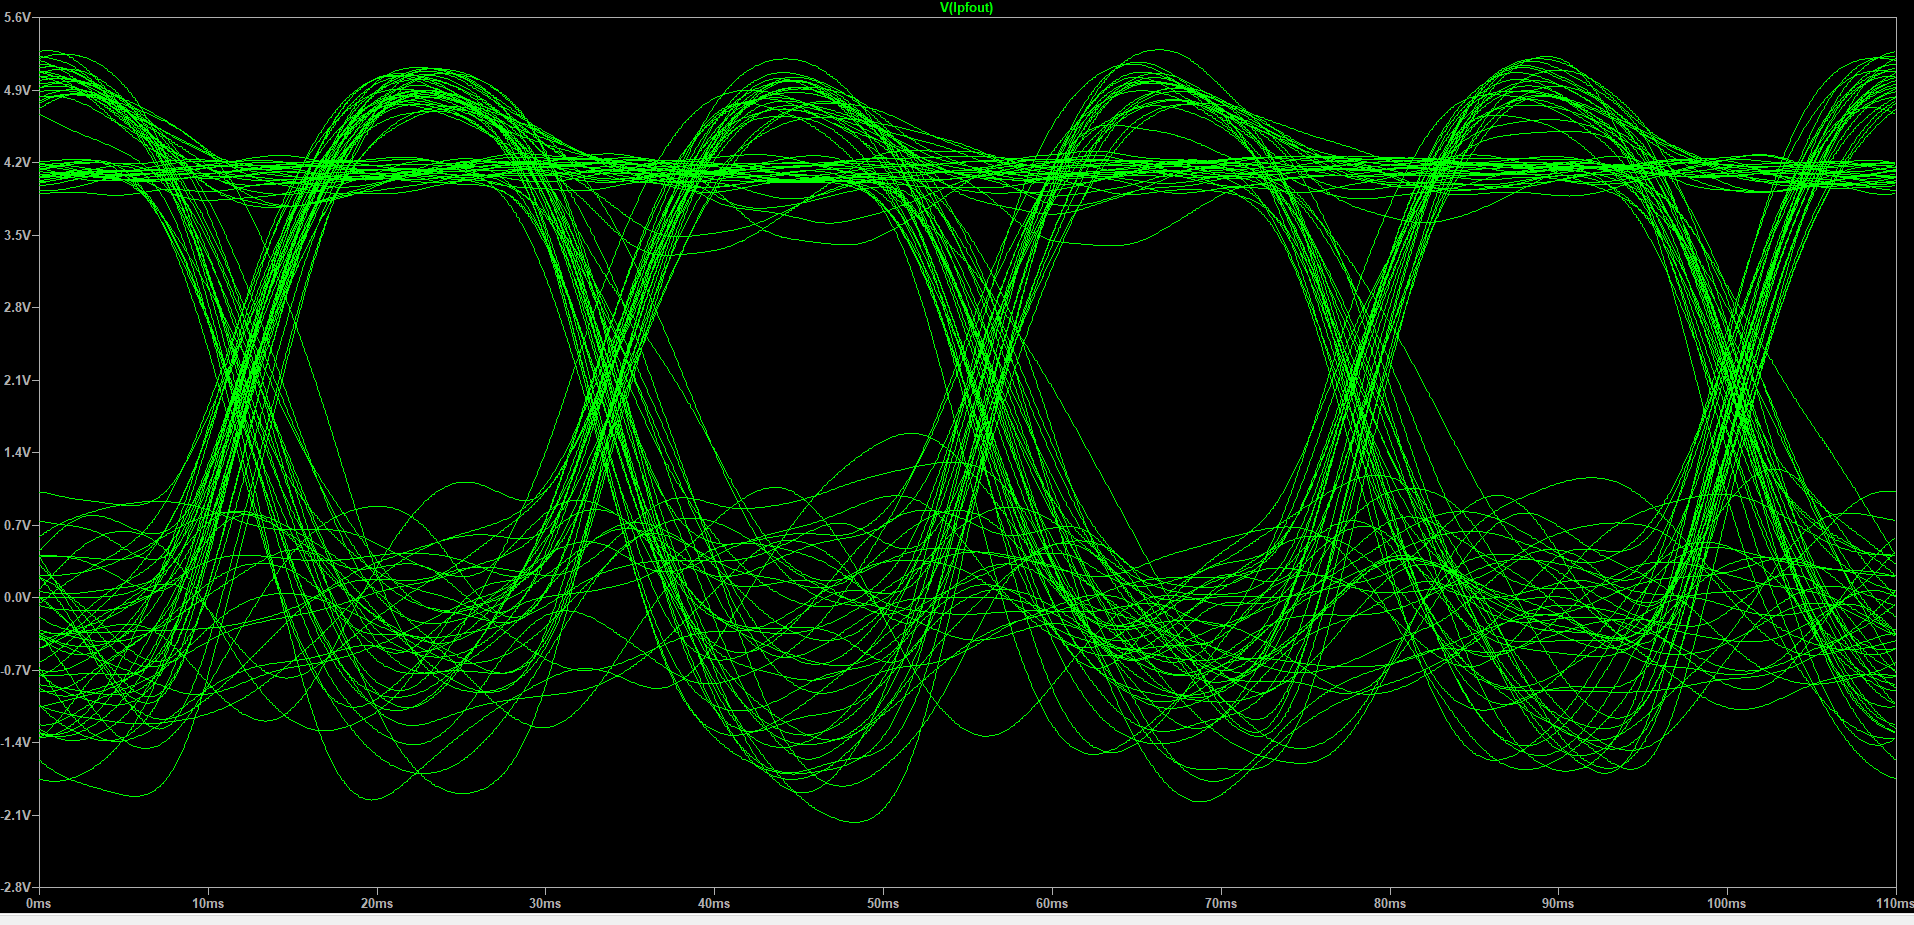
Task: Click the 5.6V vertical axis label
Action: click(17, 18)
